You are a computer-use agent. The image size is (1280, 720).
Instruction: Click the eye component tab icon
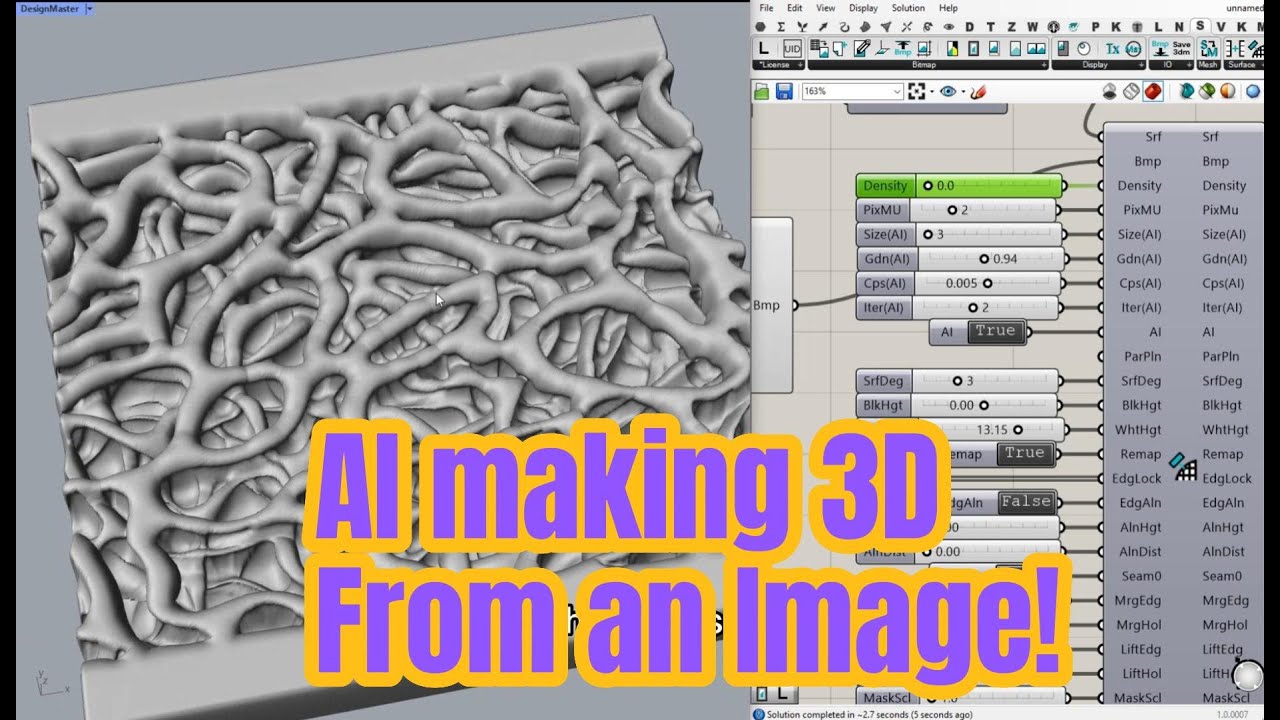(949, 27)
